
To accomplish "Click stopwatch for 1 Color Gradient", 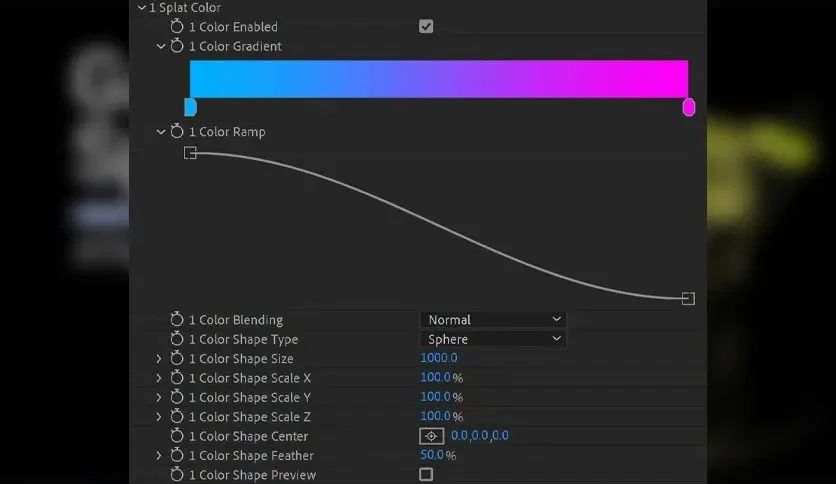I will [x=176, y=46].
